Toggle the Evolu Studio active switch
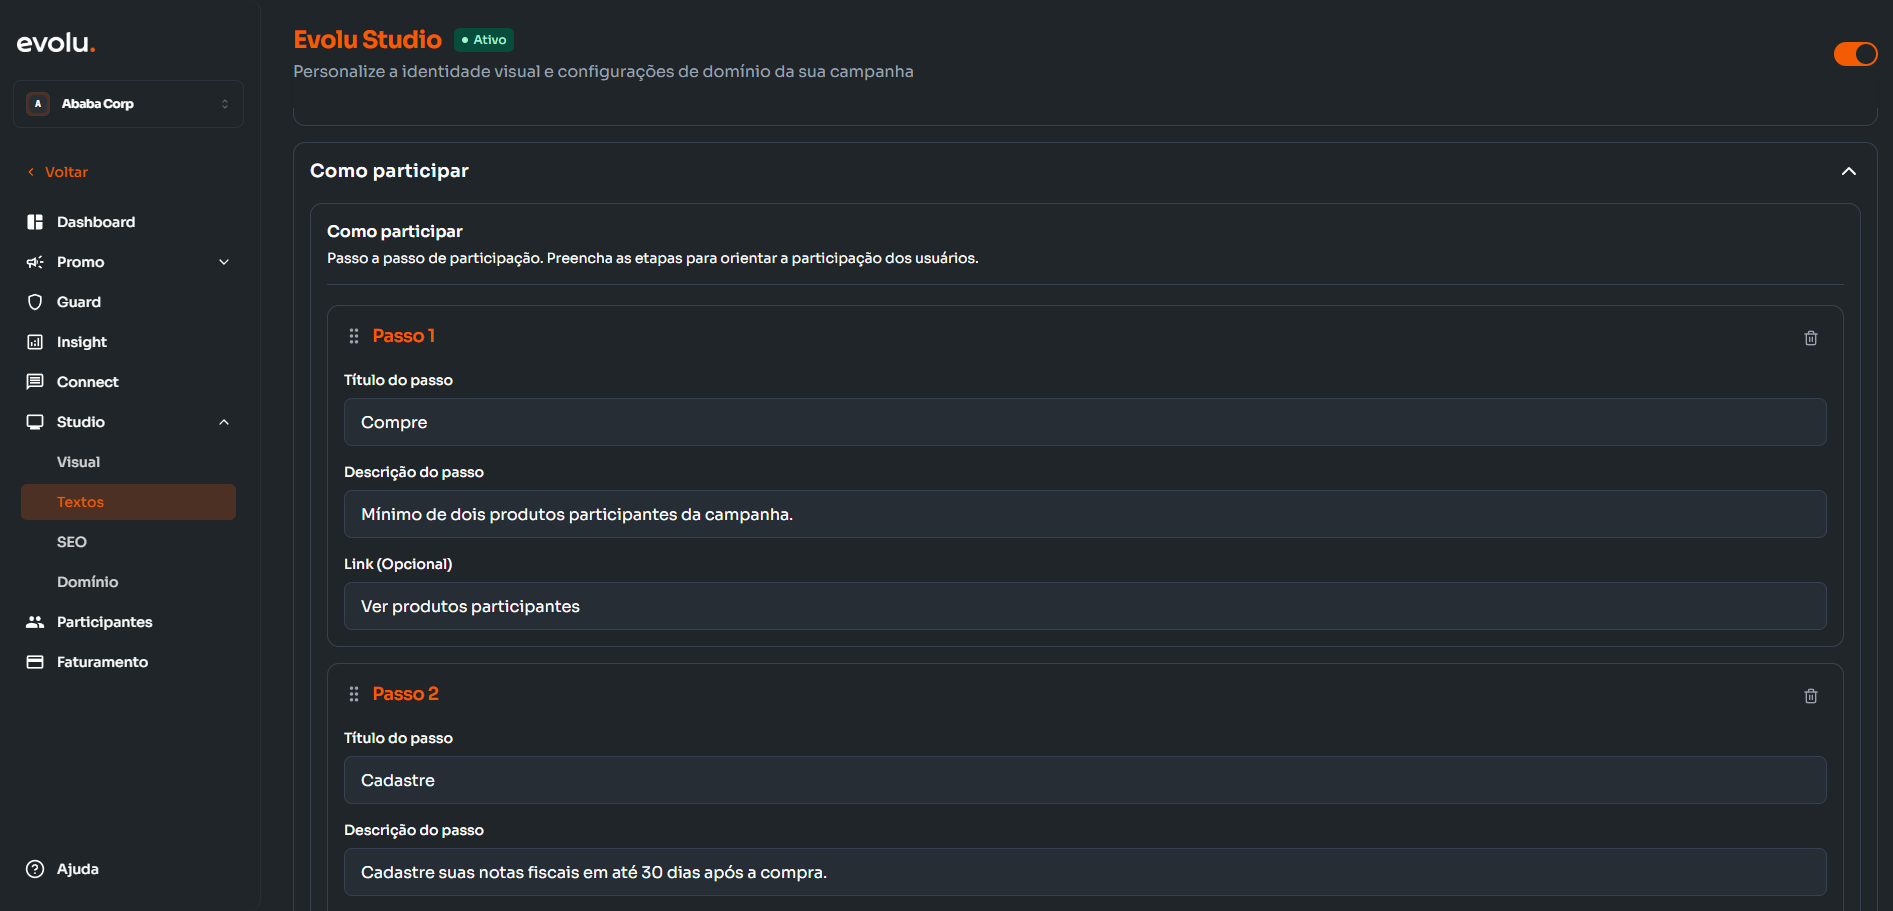1893x911 pixels. (x=1855, y=54)
